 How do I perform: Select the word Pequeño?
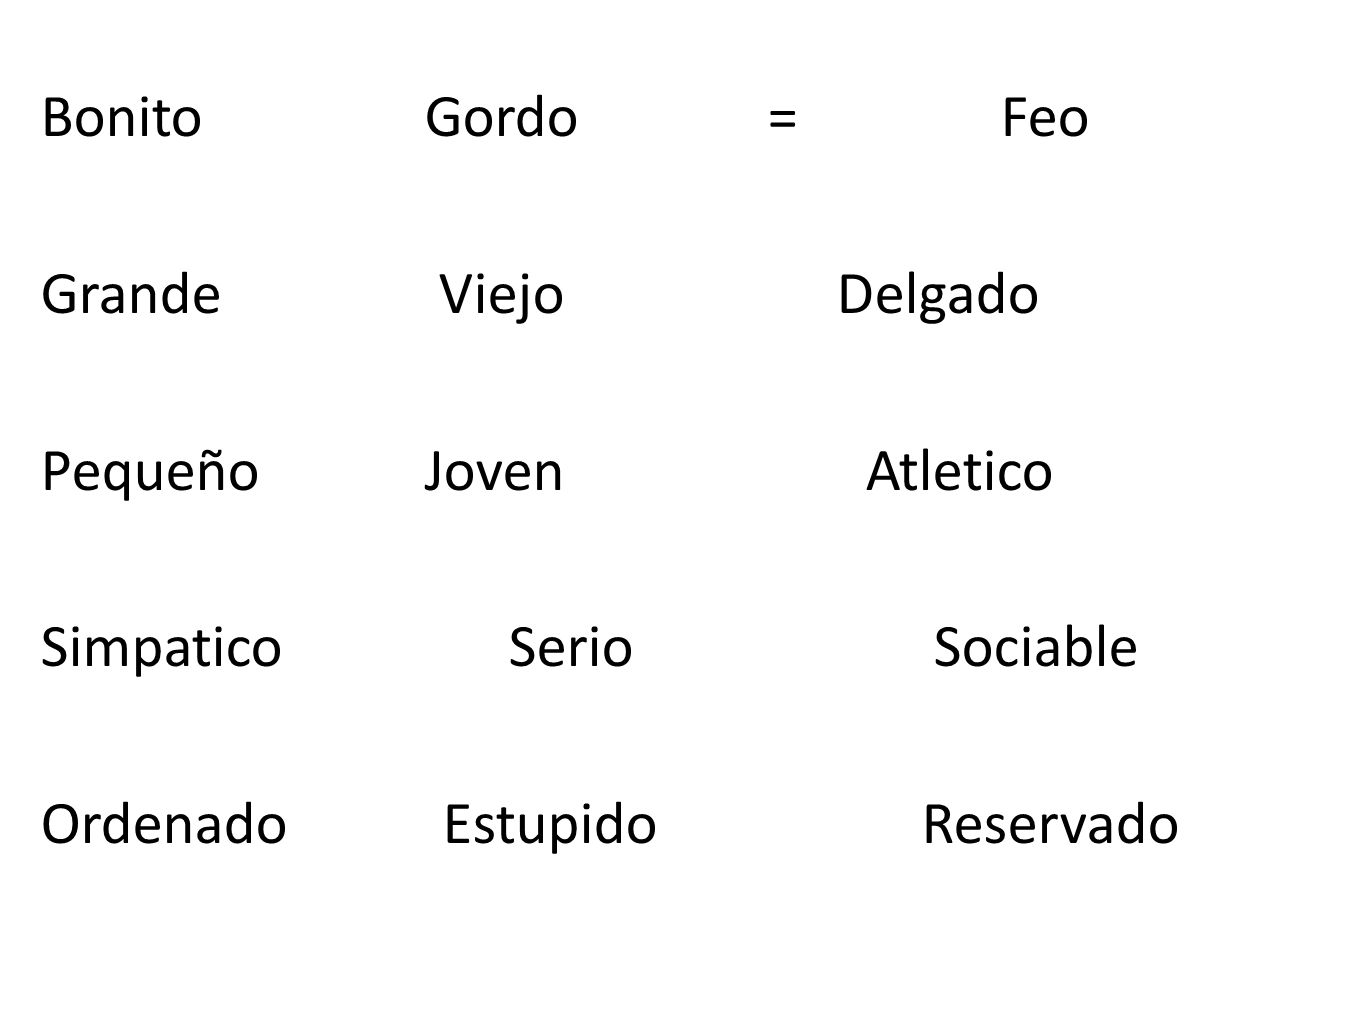pos(150,473)
